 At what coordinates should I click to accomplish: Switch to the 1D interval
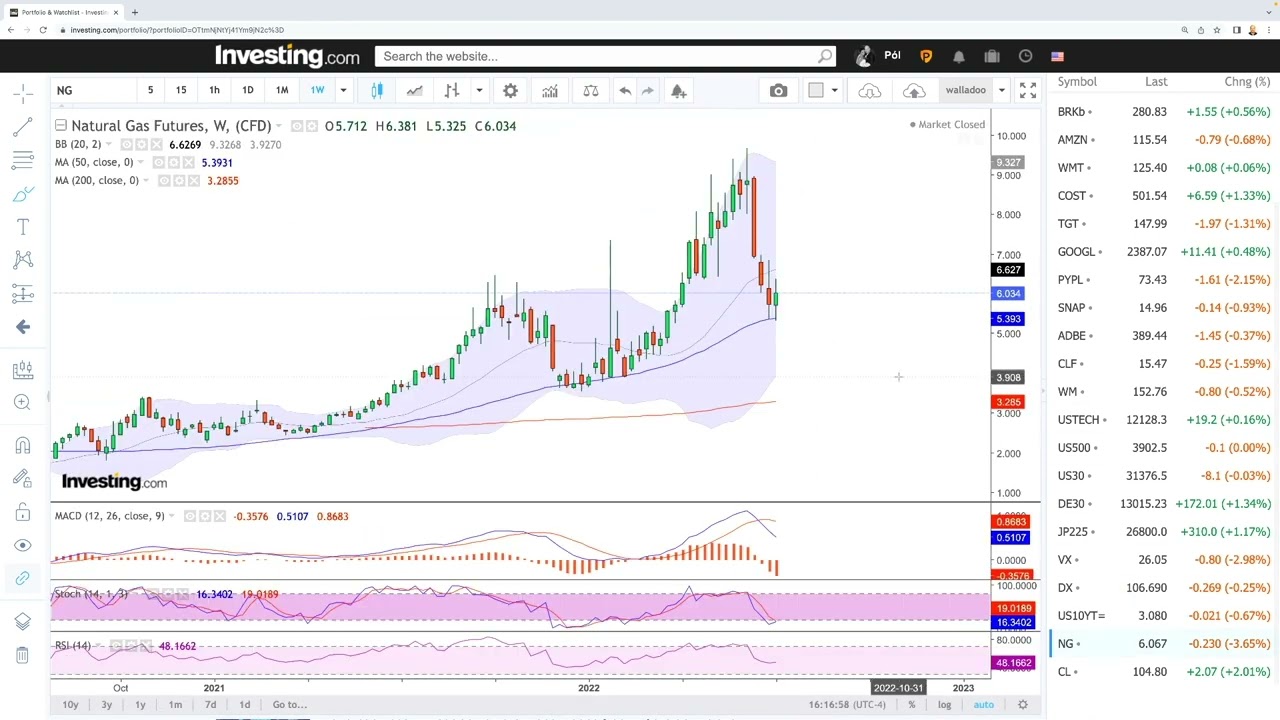[247, 90]
